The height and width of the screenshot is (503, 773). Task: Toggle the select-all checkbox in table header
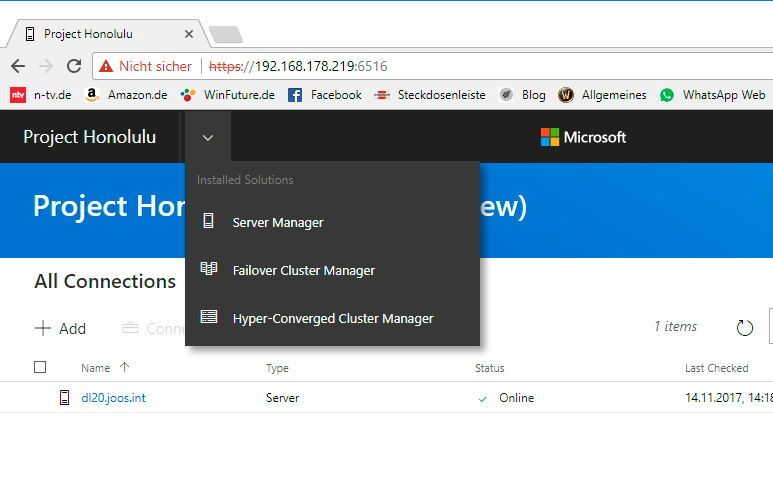(x=40, y=367)
